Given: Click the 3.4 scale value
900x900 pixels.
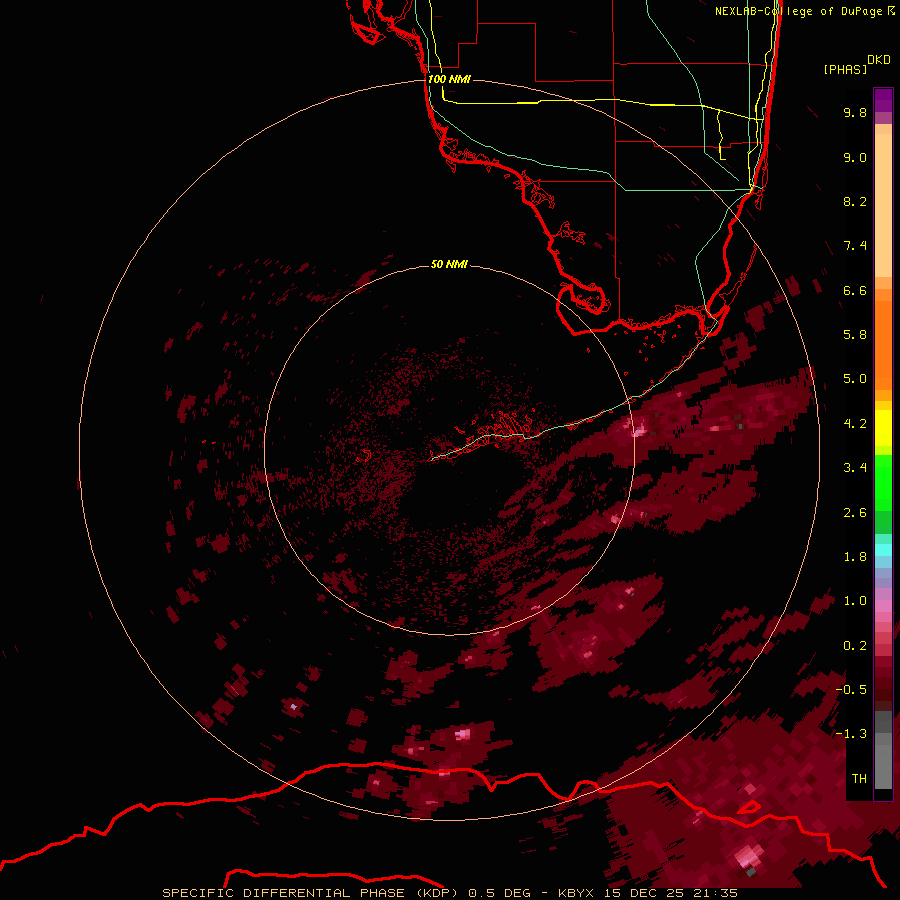Looking at the screenshot, I should click(855, 468).
